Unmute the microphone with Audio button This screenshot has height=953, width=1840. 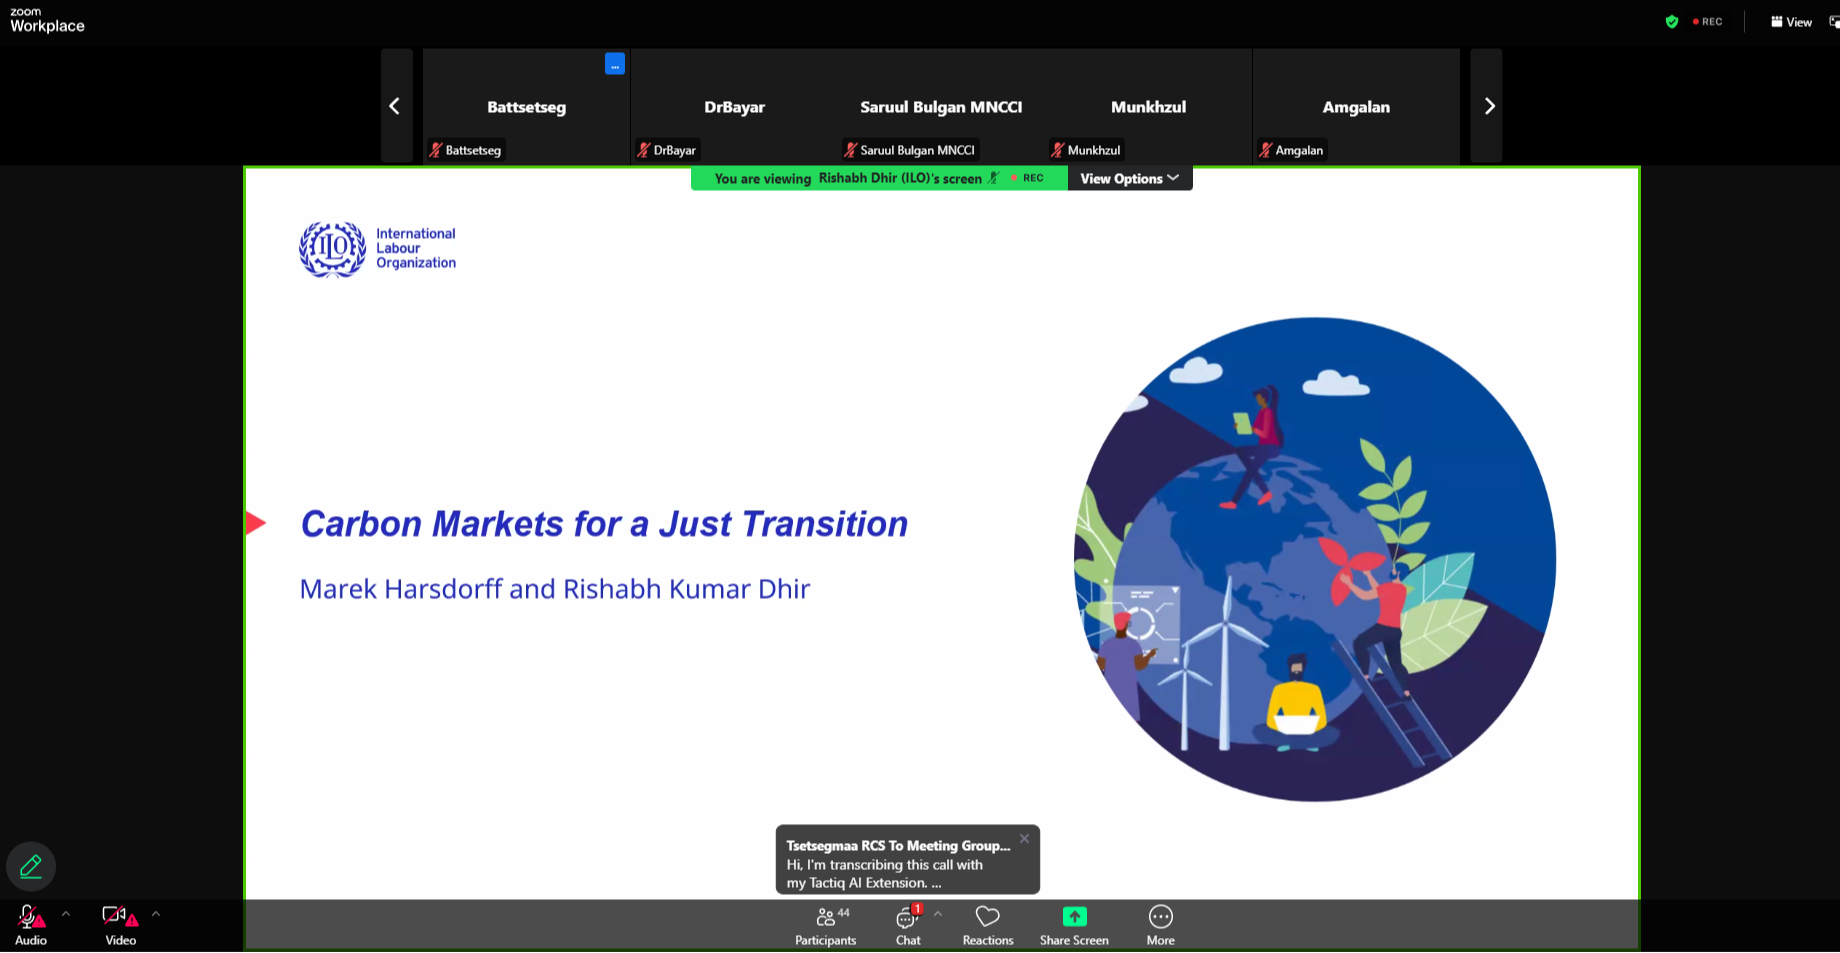click(x=30, y=917)
